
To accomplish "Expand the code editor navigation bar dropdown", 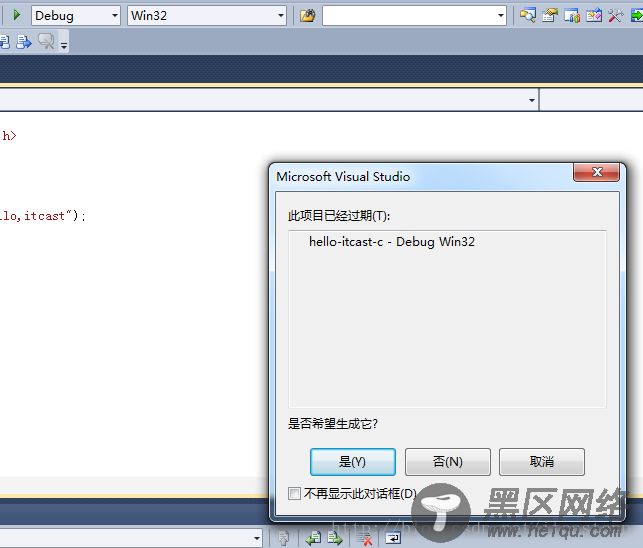I will point(532,100).
